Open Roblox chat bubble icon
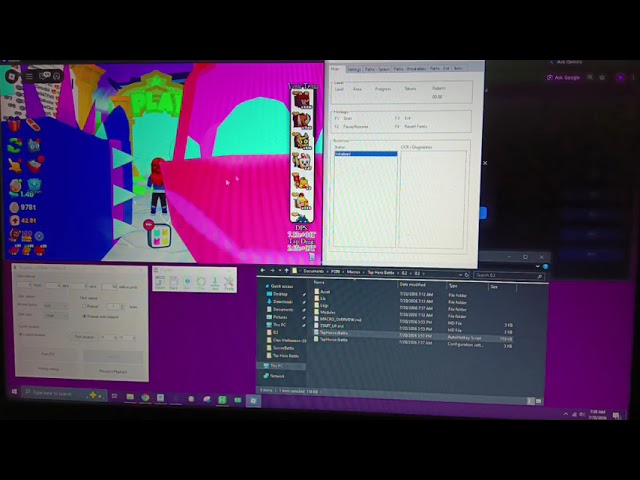Screen dimensions: 640x480 coord(44,76)
